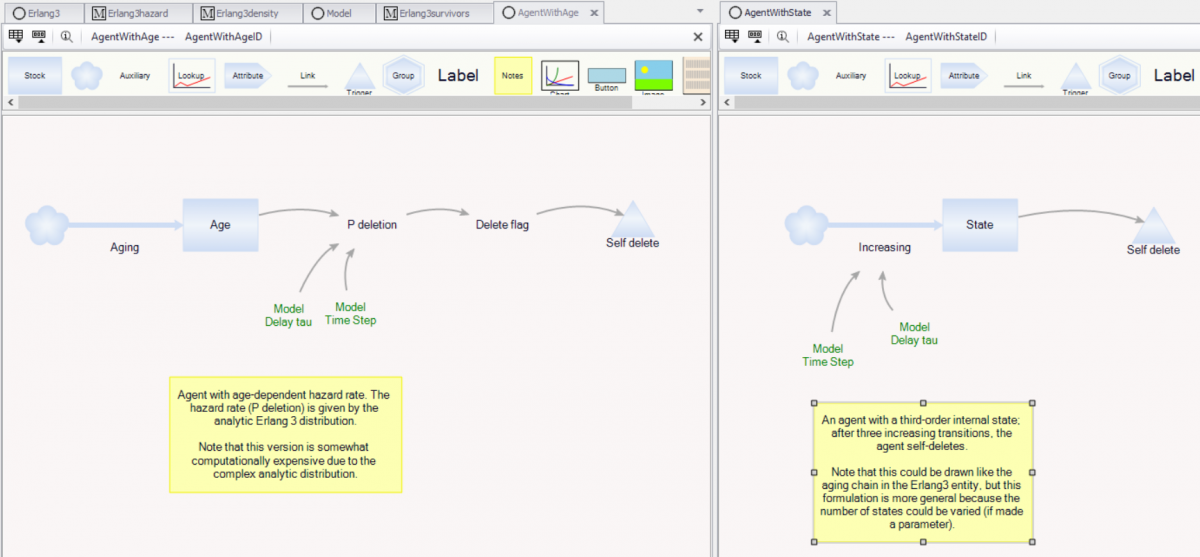Viewport: 1200px width, 557px height.
Task: Select the Stock tool in AgentWithAge palette
Action: pyautogui.click(x=35, y=76)
